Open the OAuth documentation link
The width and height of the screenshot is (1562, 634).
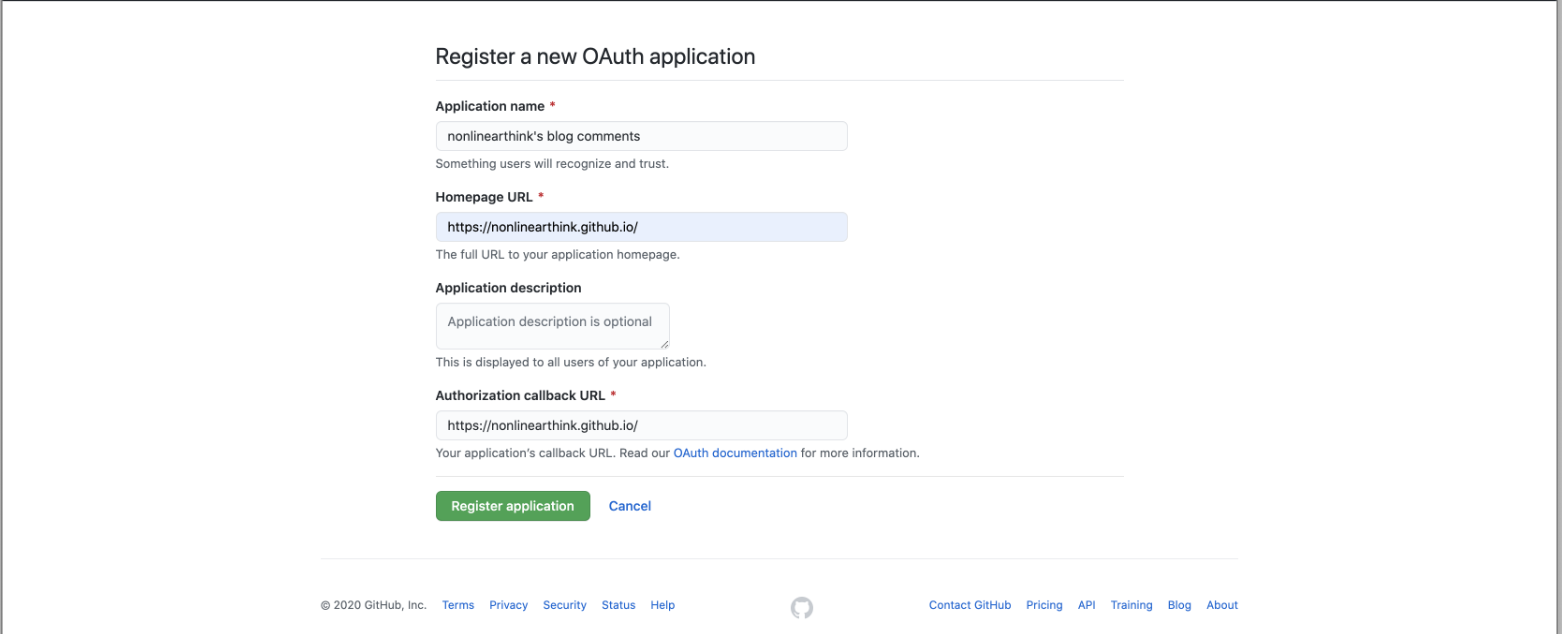pos(735,453)
